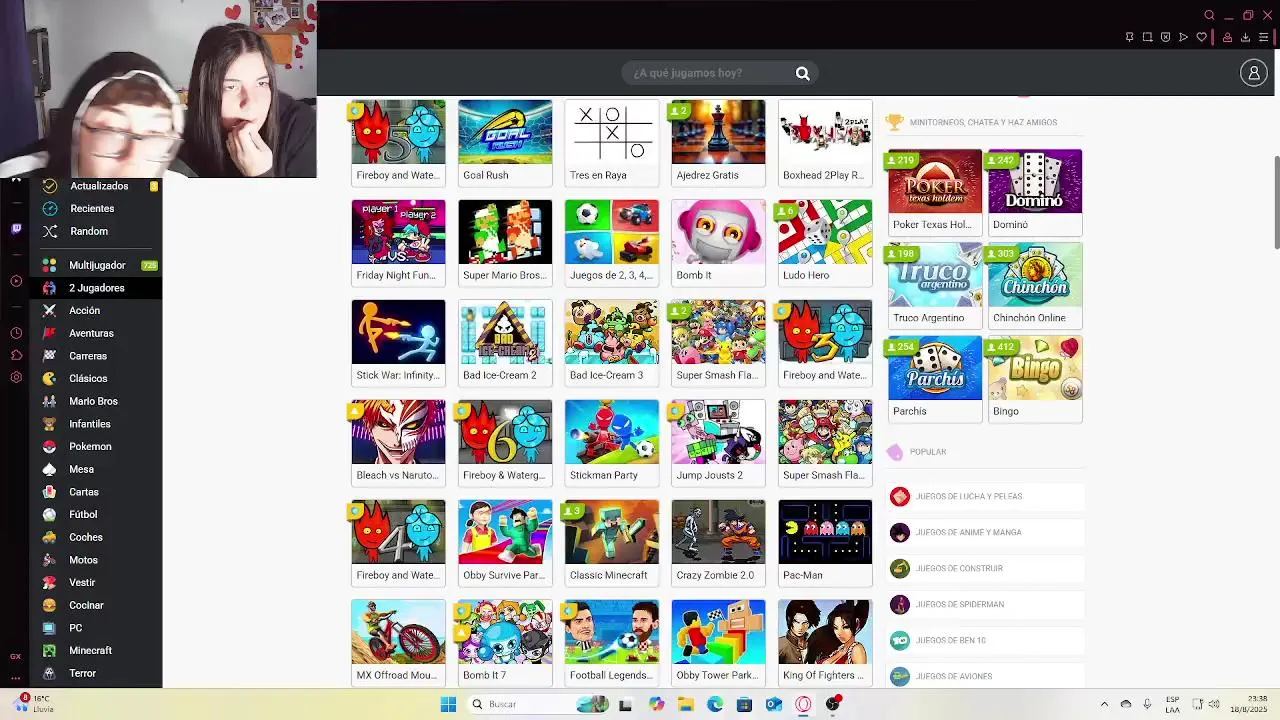Open the Terror category
1280x720 pixels.
(98, 673)
